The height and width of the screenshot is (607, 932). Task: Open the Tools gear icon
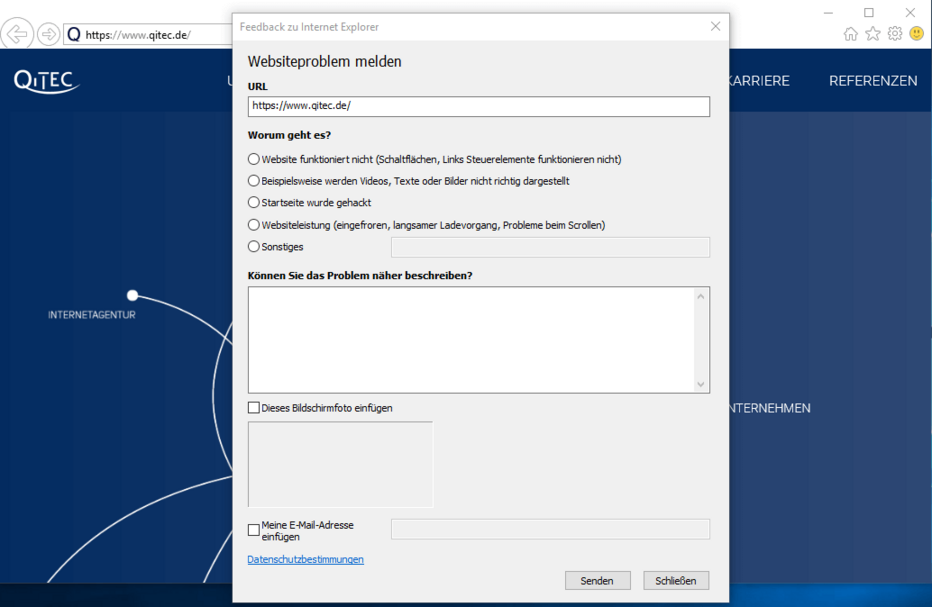point(895,34)
